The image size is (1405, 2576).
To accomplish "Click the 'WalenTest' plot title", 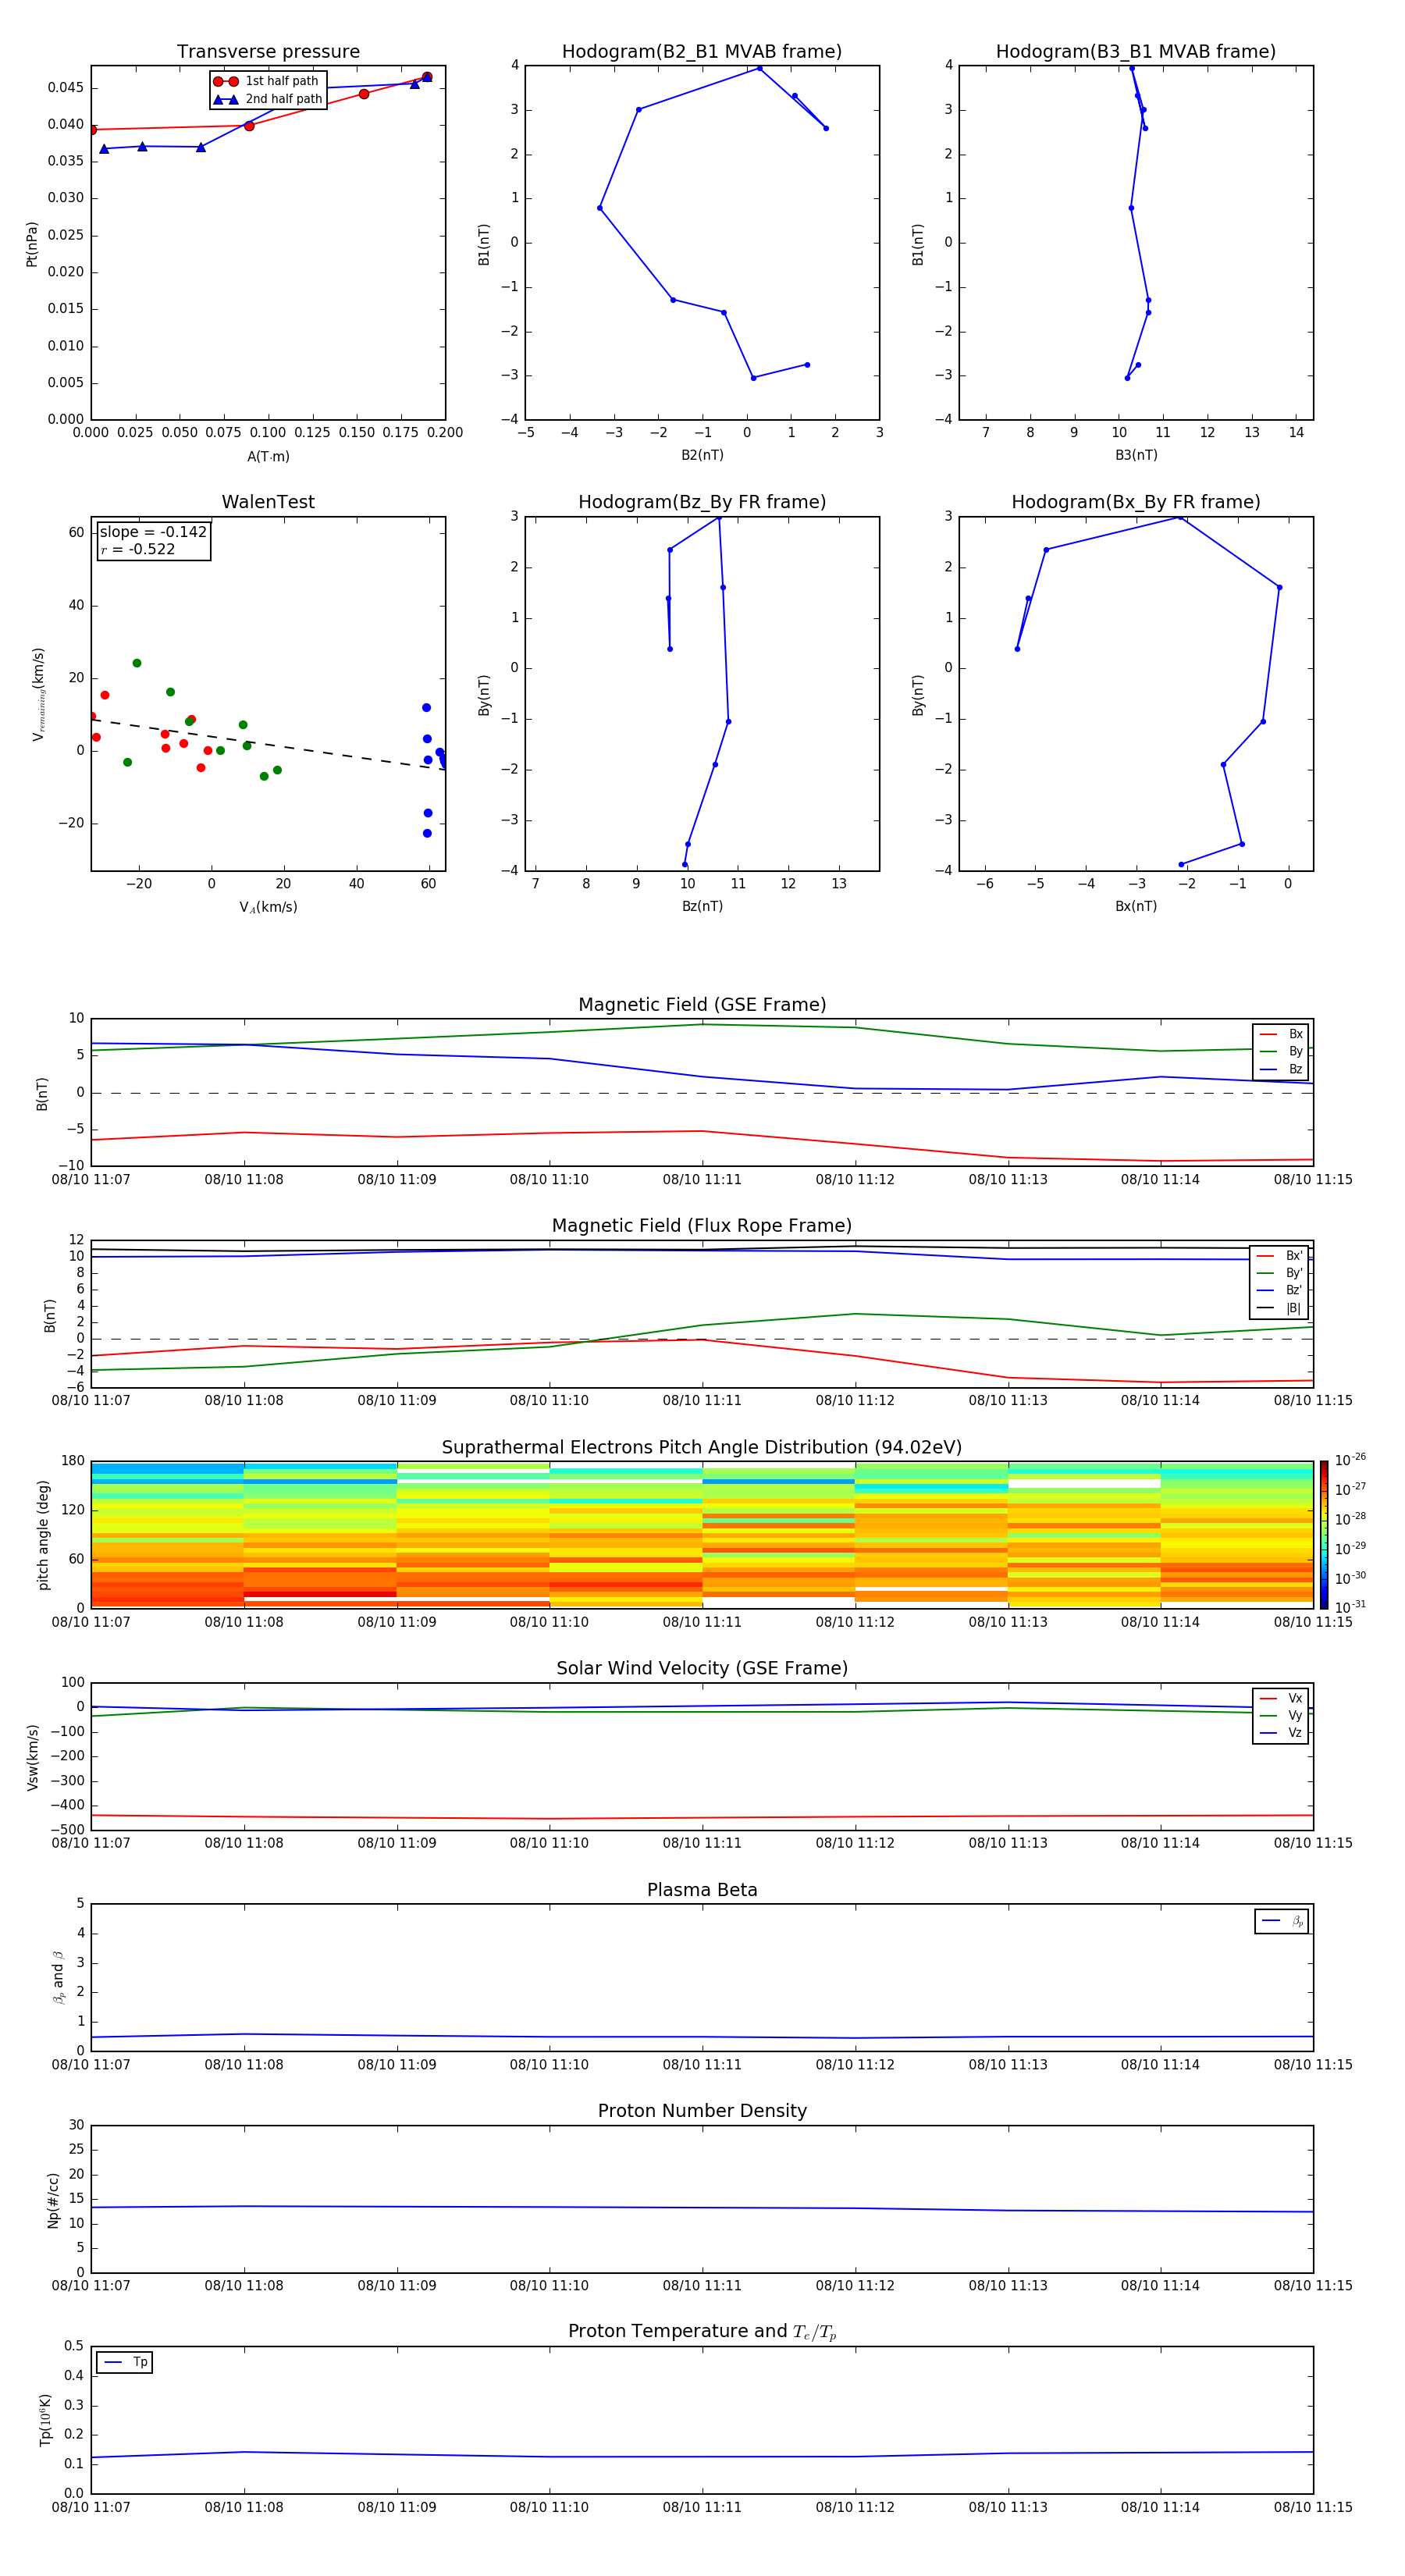I will click(x=268, y=502).
